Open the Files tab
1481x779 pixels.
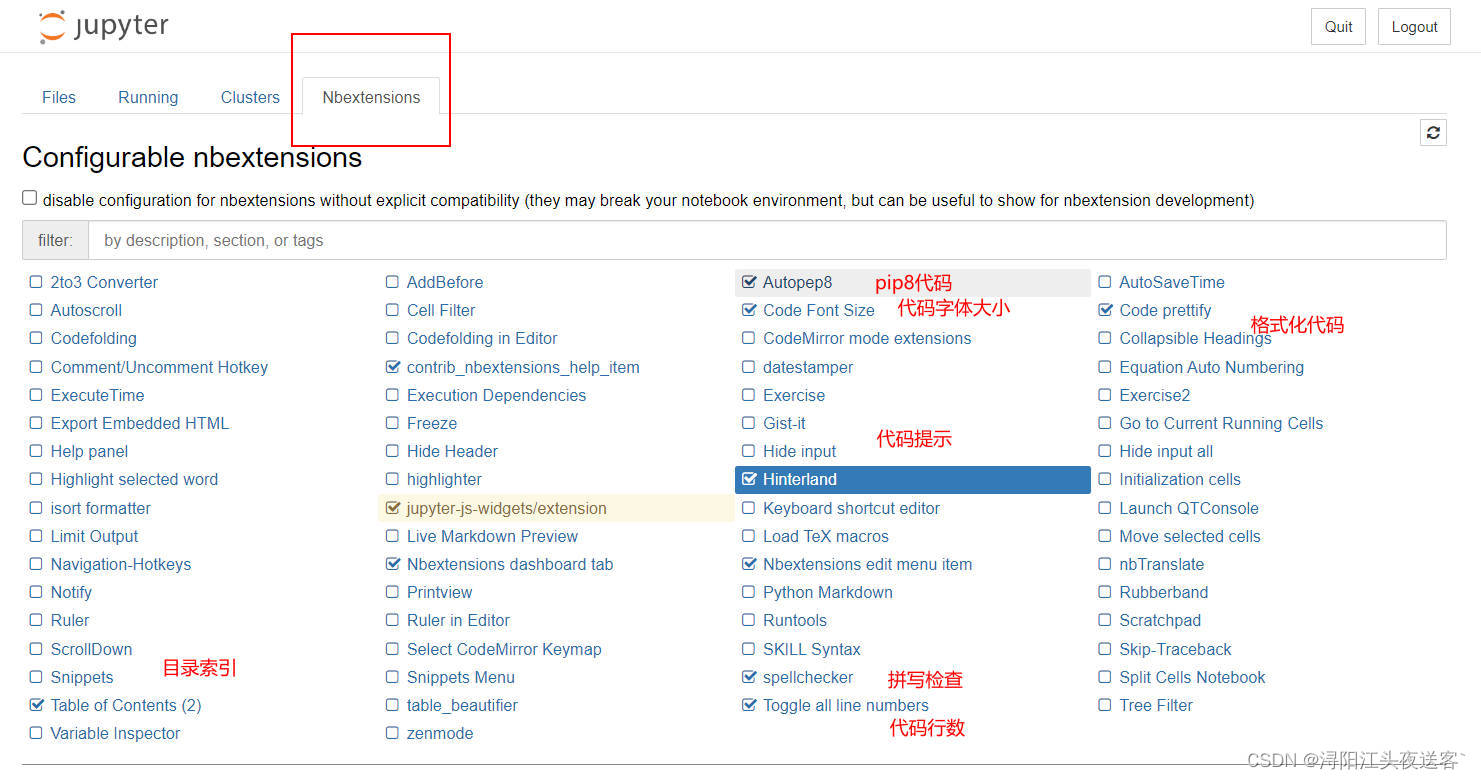point(59,97)
